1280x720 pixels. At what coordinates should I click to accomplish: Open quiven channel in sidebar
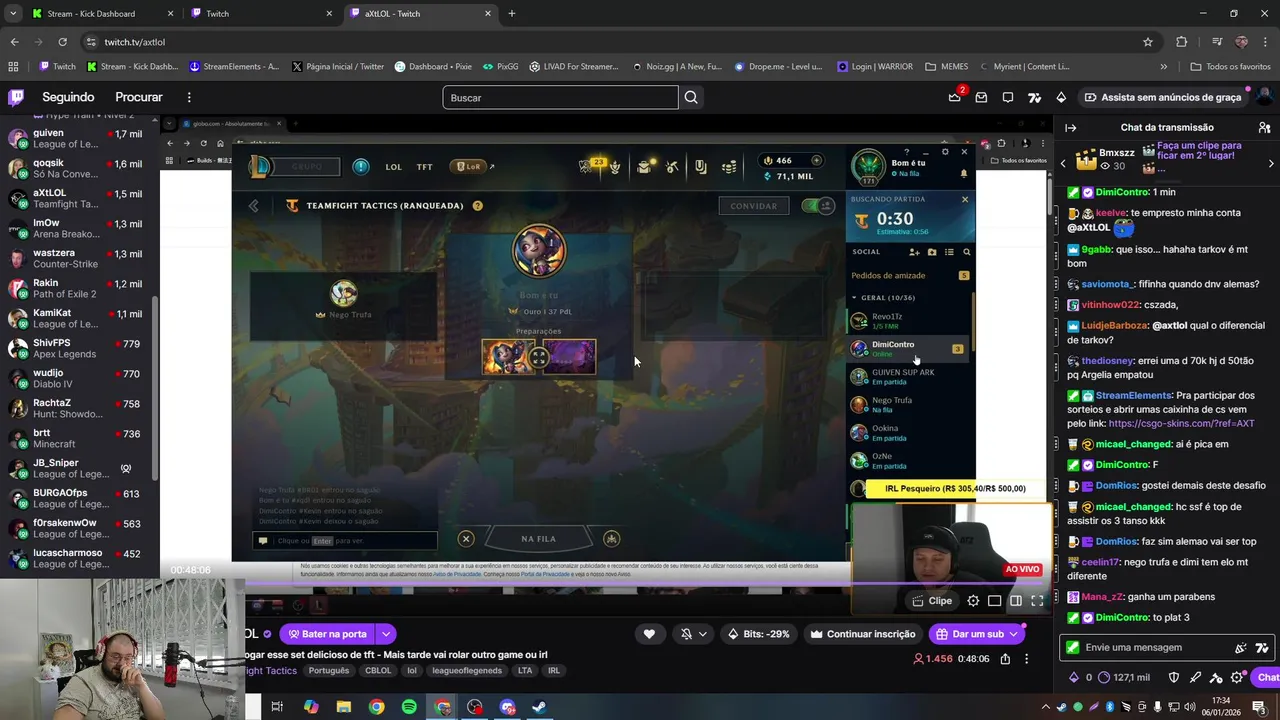(x=79, y=138)
